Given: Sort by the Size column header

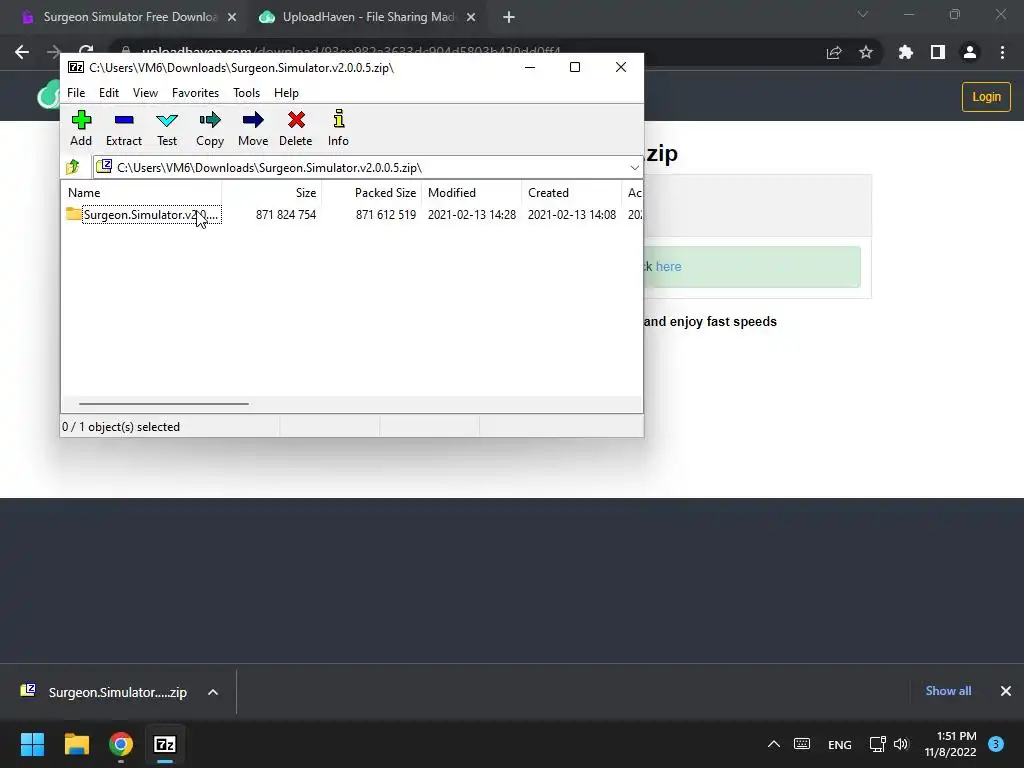Looking at the screenshot, I should point(272,193).
